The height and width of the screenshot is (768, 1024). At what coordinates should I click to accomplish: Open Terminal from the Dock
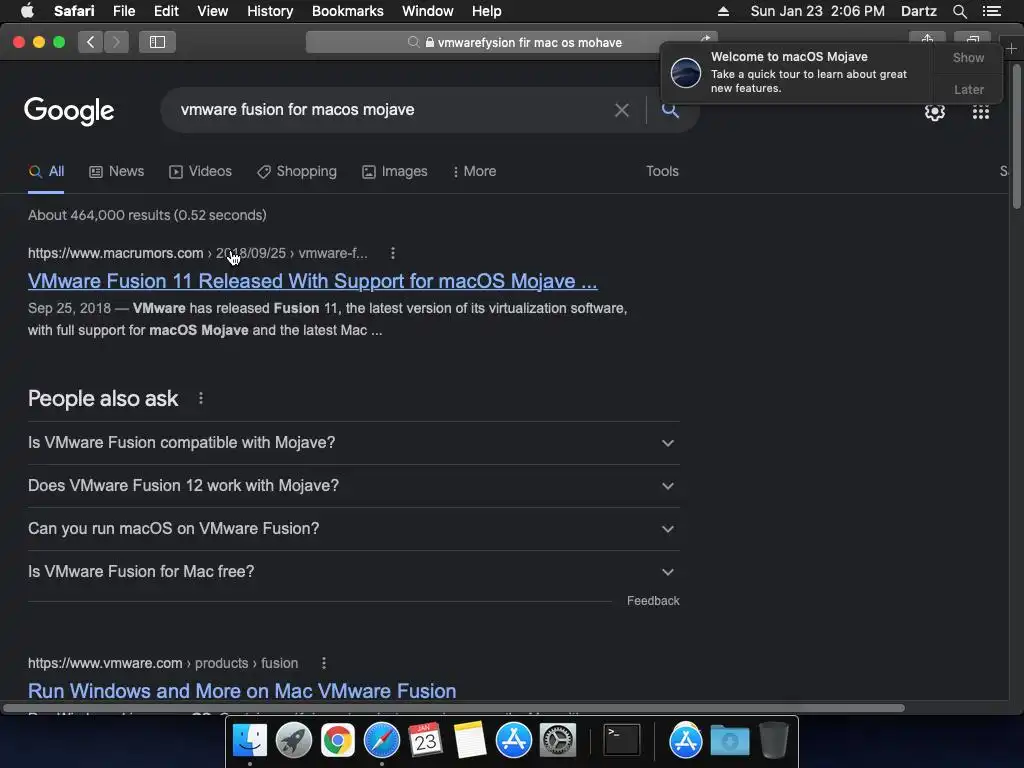(621, 741)
